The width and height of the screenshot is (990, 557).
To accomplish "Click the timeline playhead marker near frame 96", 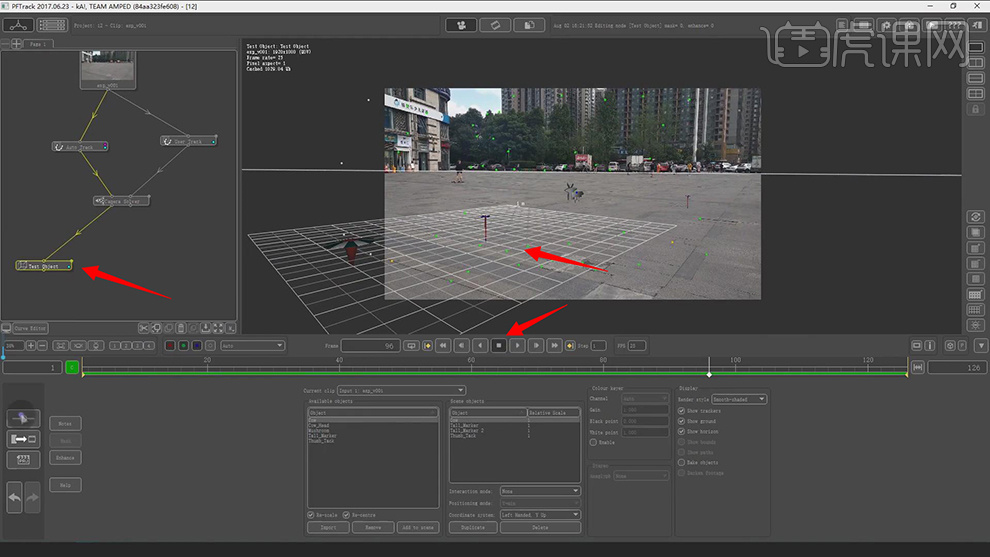I will pos(709,374).
